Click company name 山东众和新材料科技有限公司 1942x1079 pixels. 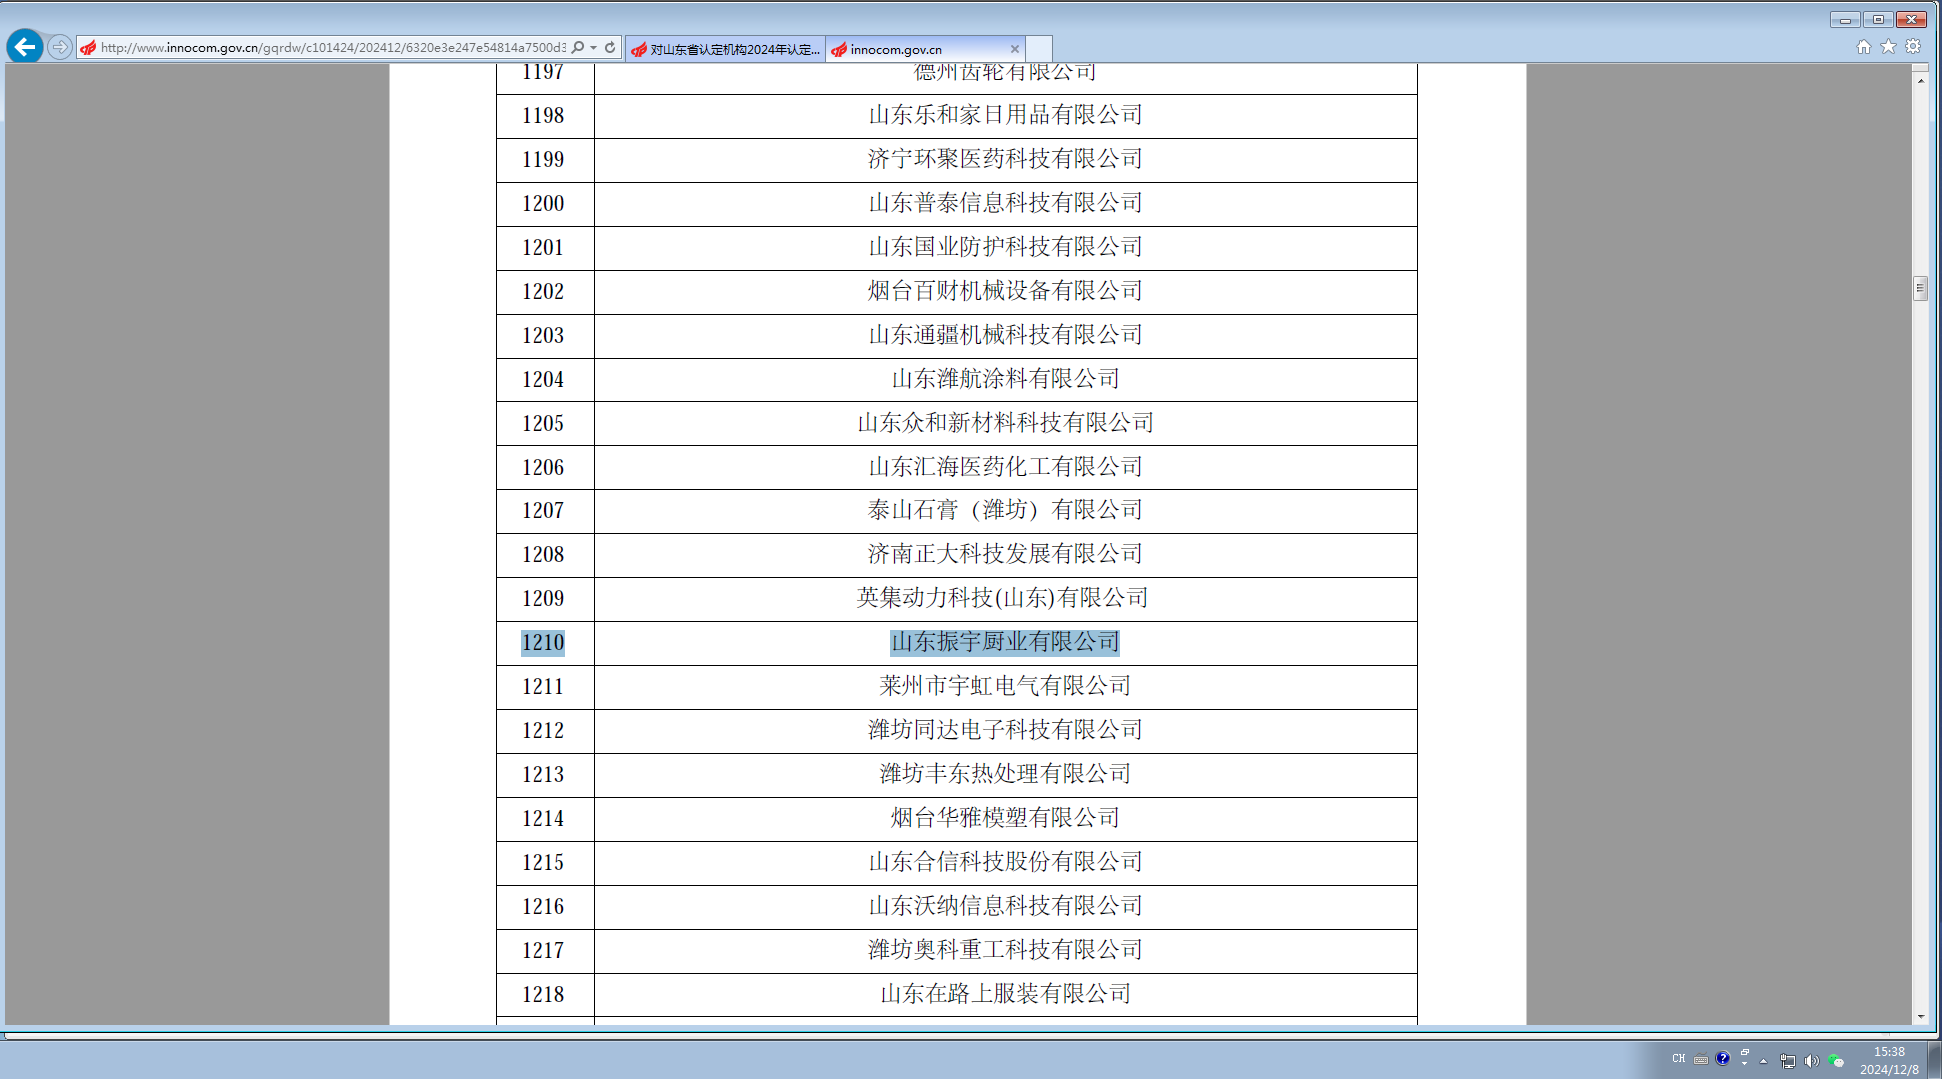pyautogui.click(x=1005, y=423)
